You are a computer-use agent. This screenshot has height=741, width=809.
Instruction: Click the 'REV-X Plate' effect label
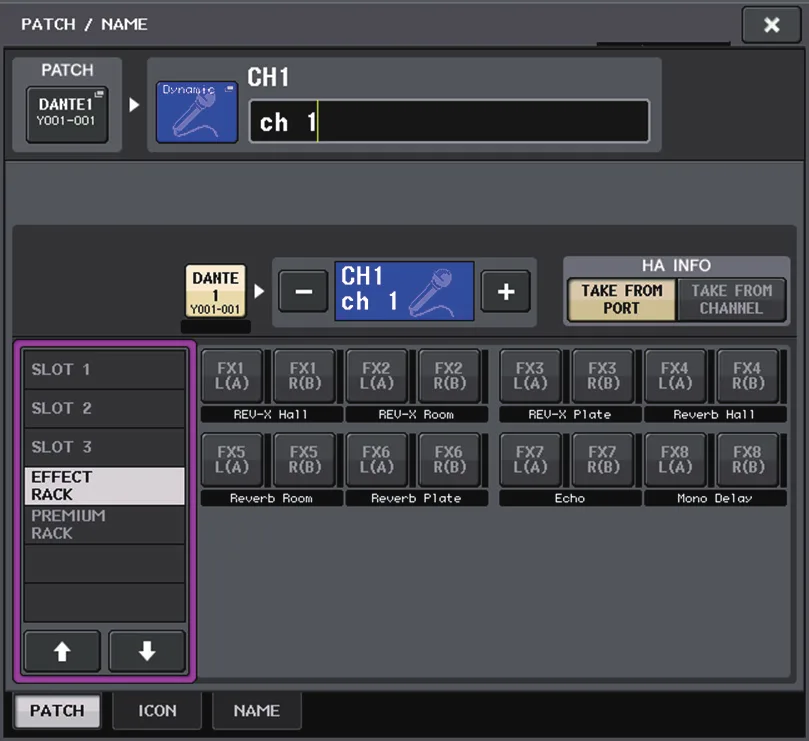[x=570, y=414]
